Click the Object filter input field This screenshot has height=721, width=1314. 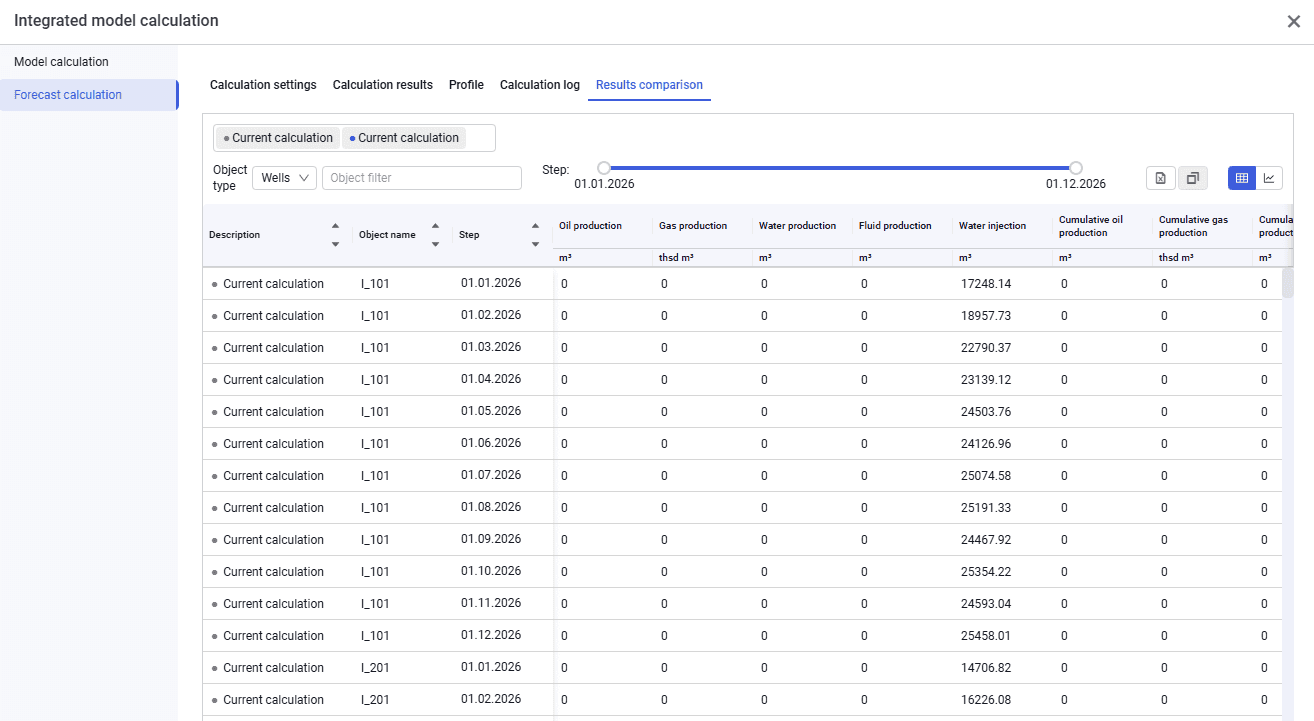[422, 178]
